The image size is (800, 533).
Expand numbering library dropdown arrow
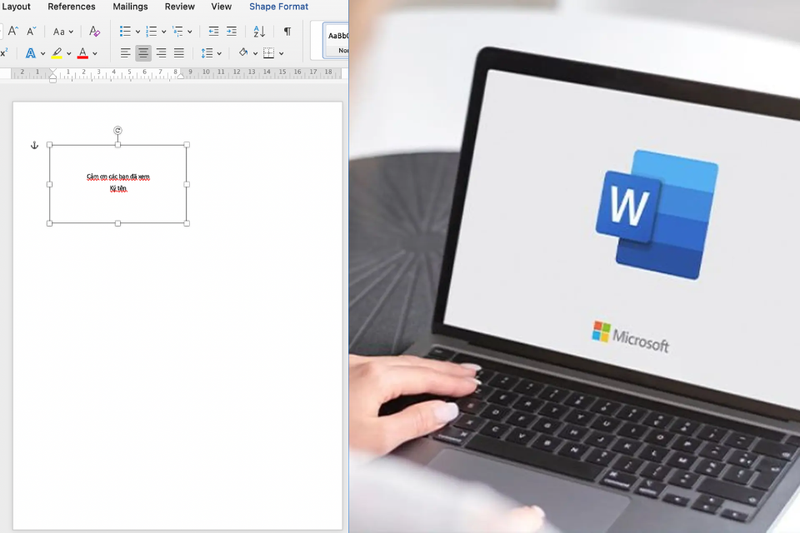(164, 32)
